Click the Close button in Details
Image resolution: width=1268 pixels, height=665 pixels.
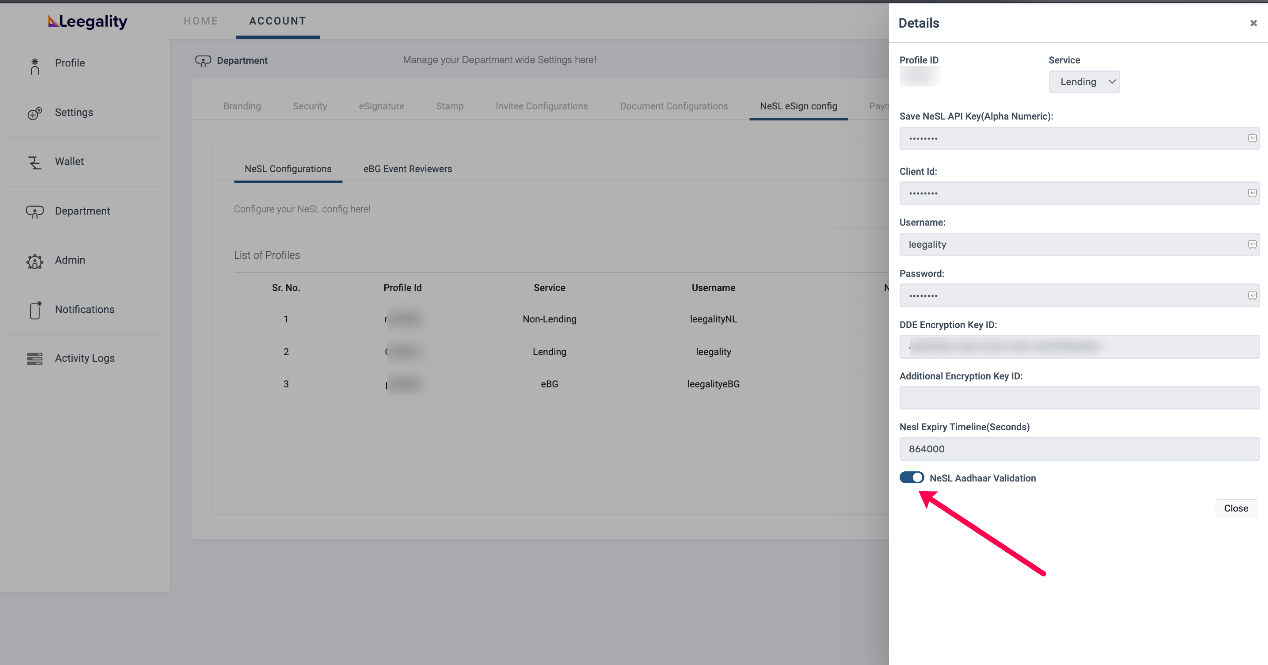tap(1236, 508)
